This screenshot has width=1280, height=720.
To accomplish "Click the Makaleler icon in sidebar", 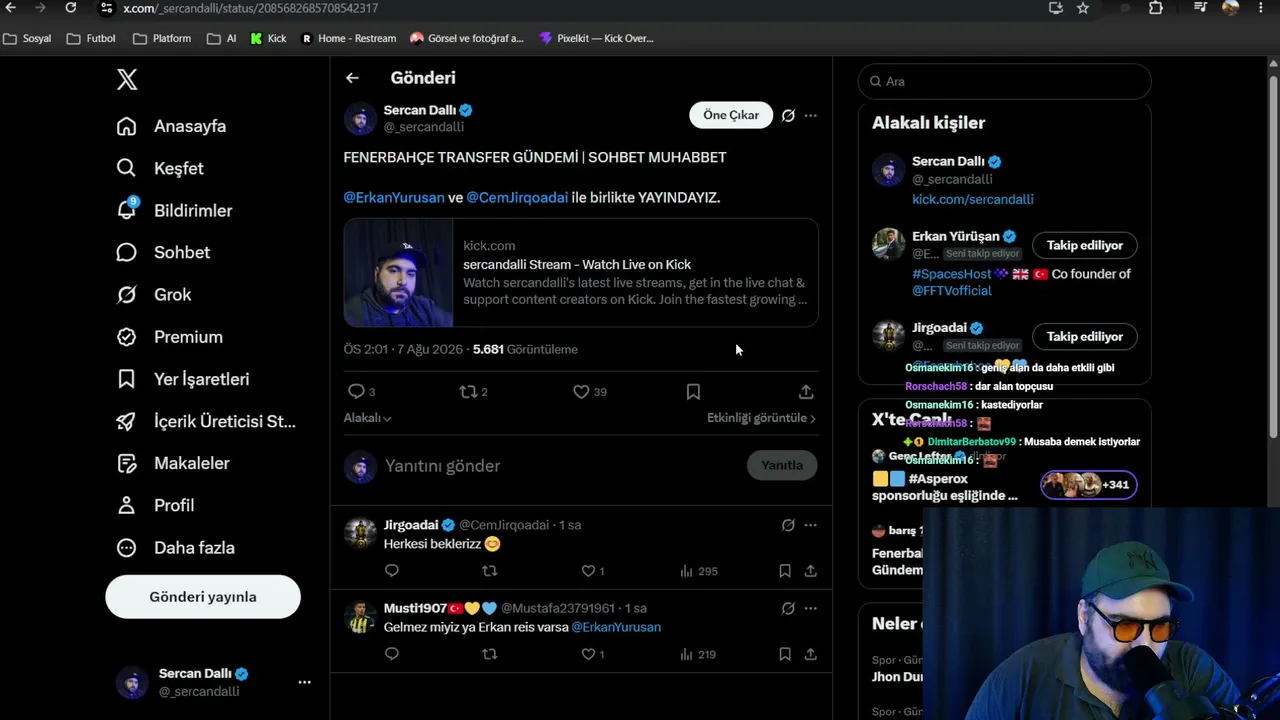I will click(x=126, y=463).
